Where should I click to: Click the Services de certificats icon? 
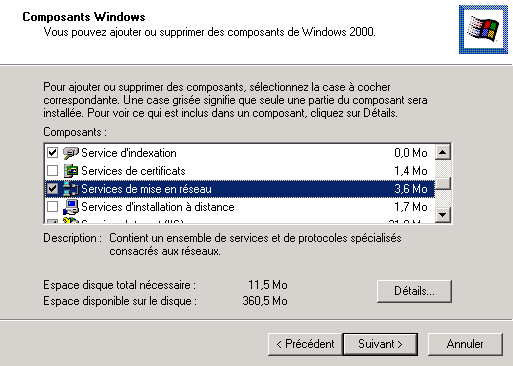click(71, 171)
